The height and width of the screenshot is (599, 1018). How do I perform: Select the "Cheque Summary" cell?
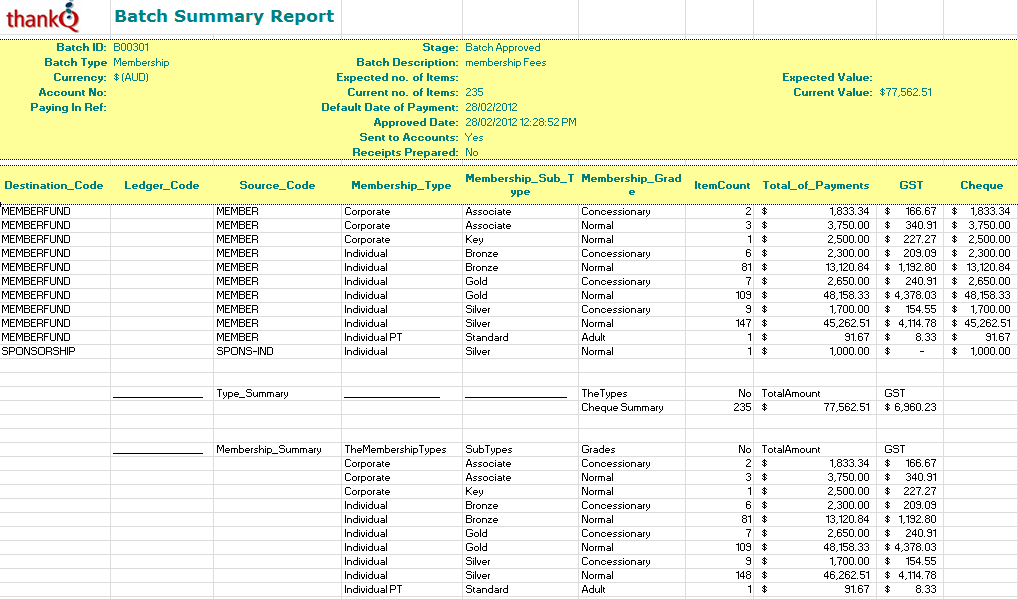[x=622, y=408]
